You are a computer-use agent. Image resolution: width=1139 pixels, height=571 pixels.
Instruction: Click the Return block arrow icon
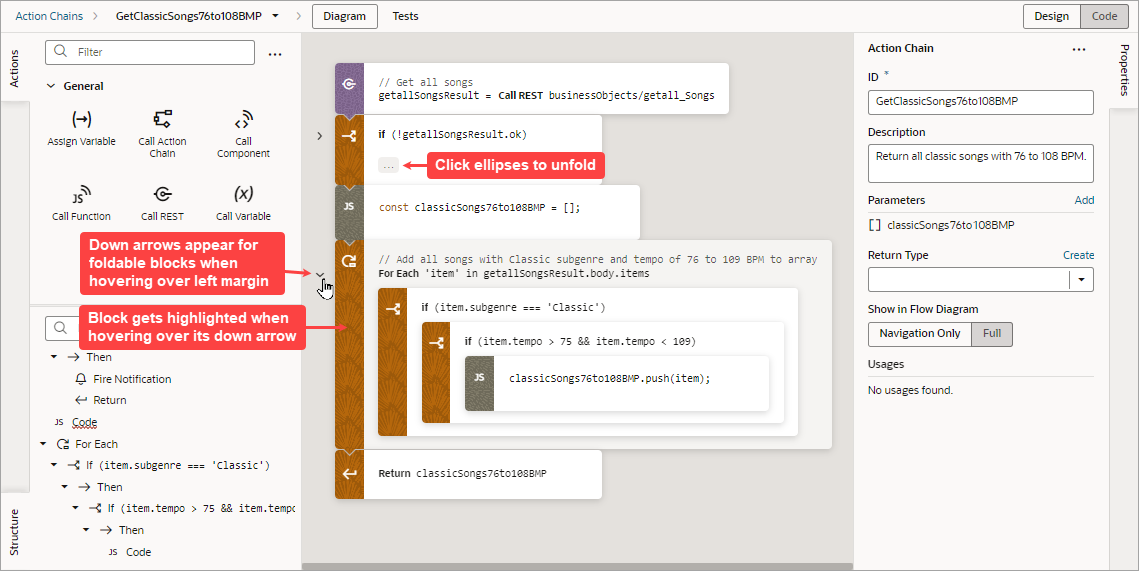click(349, 474)
